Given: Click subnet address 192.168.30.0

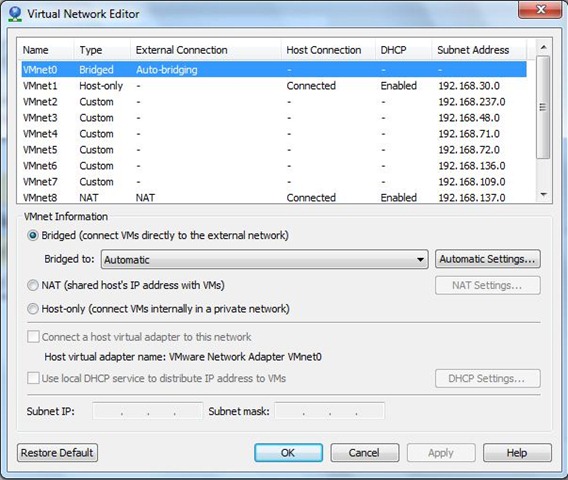Looking at the screenshot, I should 469,86.
